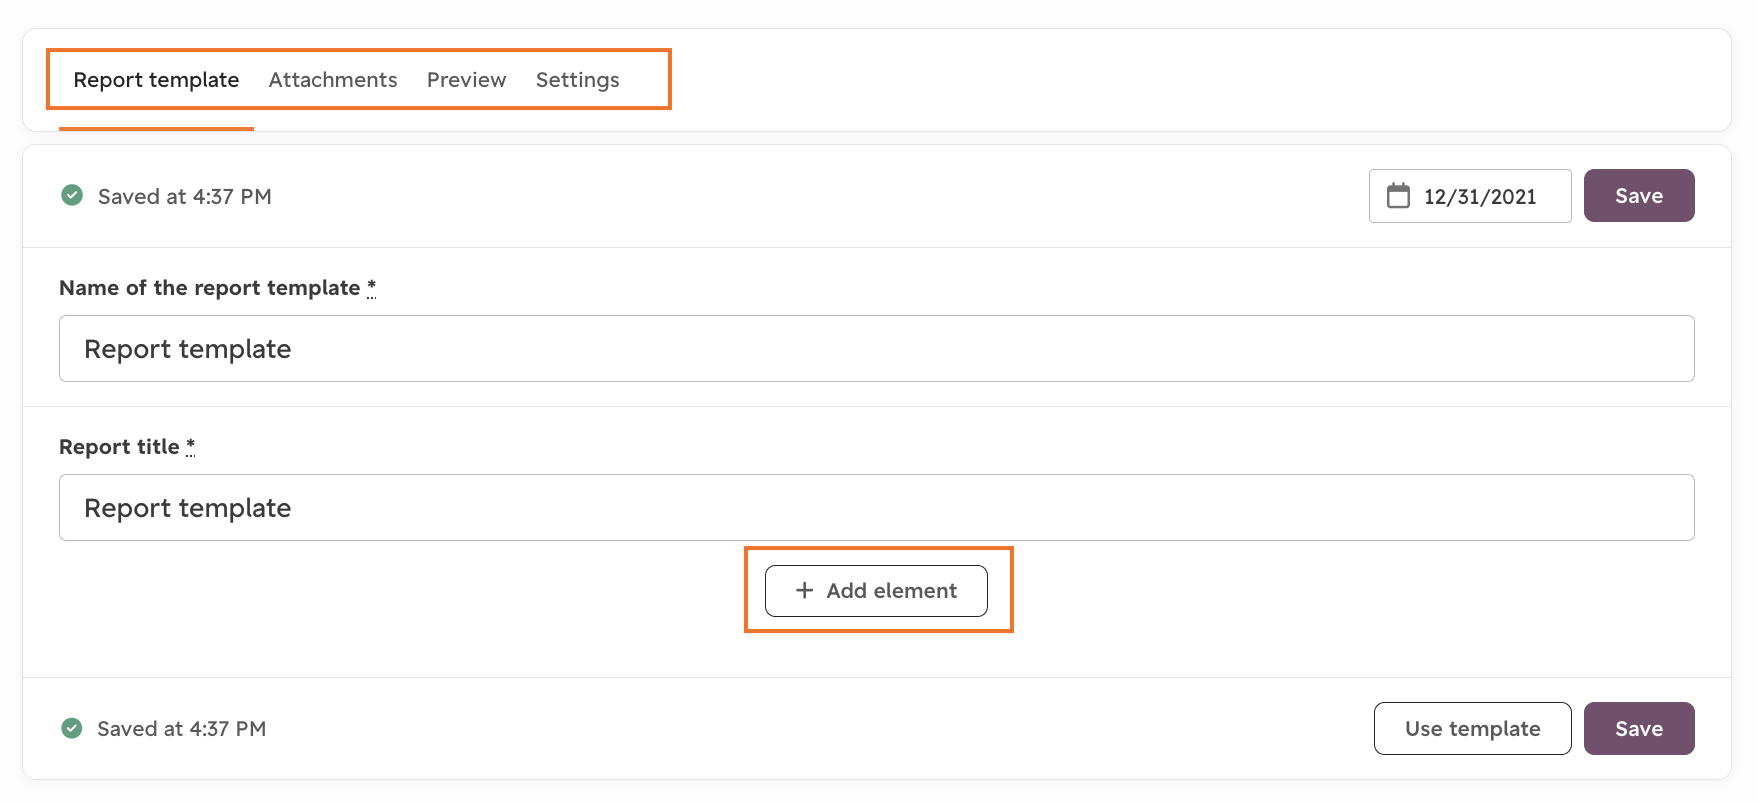The height and width of the screenshot is (804, 1758).
Task: Click the Use template button
Action: [1473, 729]
